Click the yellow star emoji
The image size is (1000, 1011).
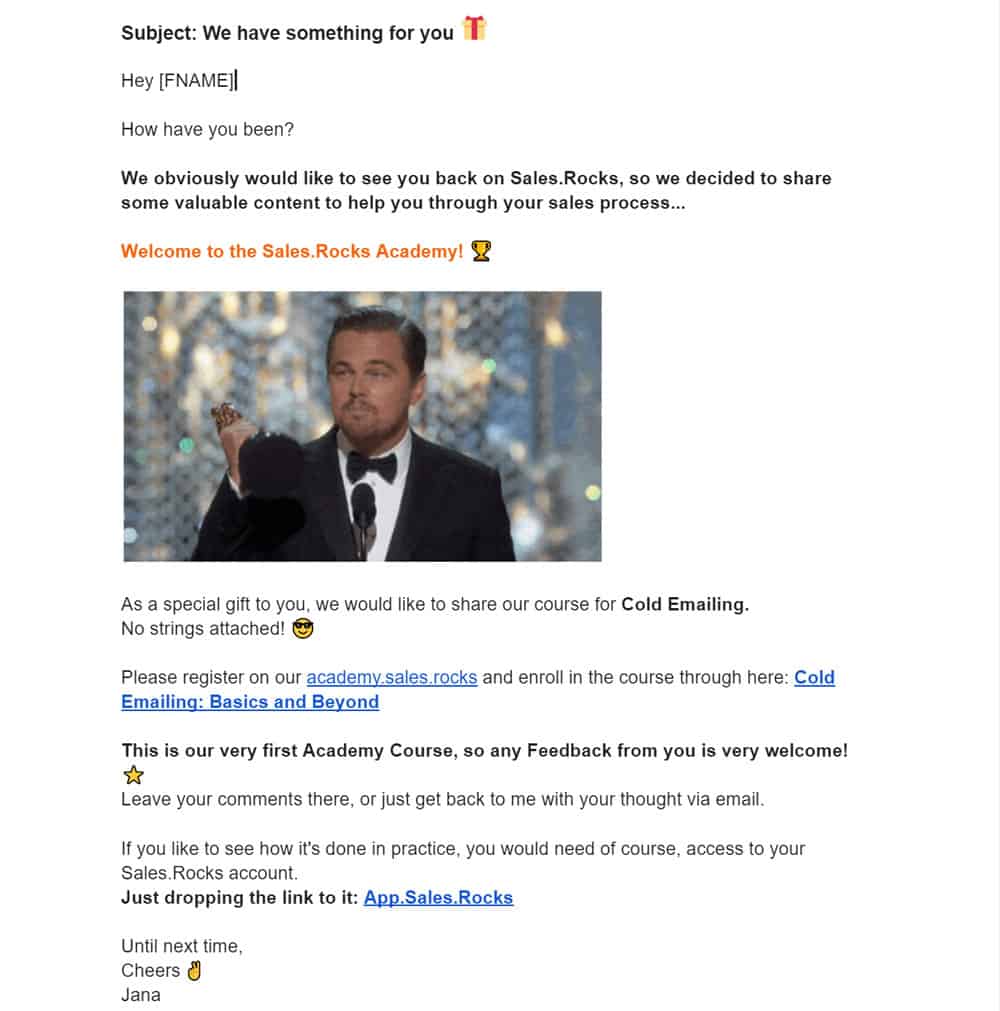pos(133,775)
